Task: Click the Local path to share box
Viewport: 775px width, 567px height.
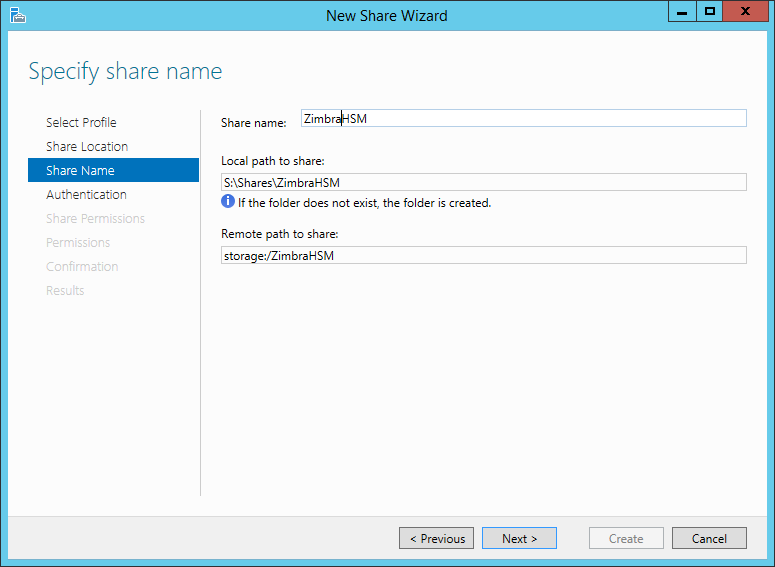Action: click(484, 182)
